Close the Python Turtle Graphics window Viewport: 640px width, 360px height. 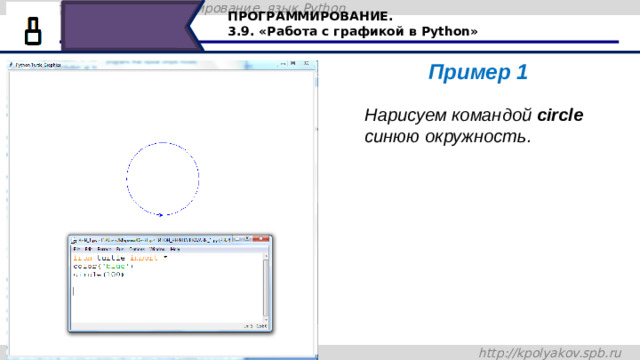[x=306, y=63]
